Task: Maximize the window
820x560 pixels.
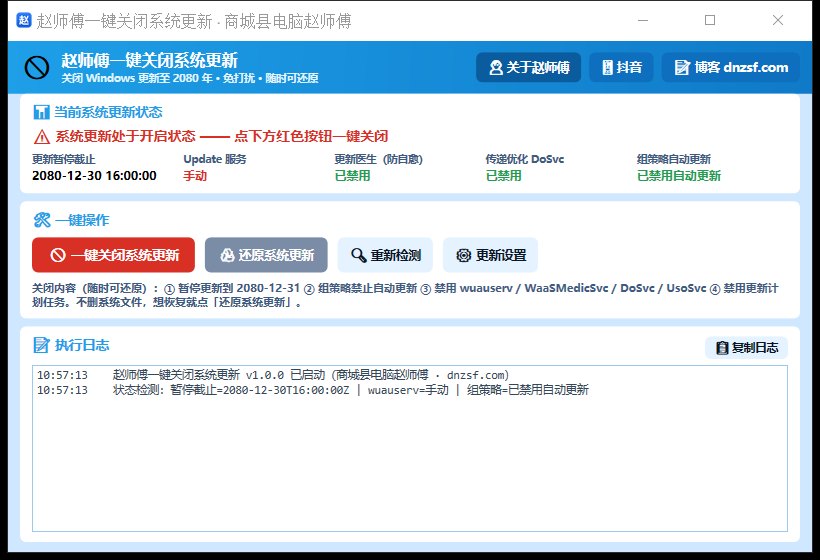Action: point(710,20)
